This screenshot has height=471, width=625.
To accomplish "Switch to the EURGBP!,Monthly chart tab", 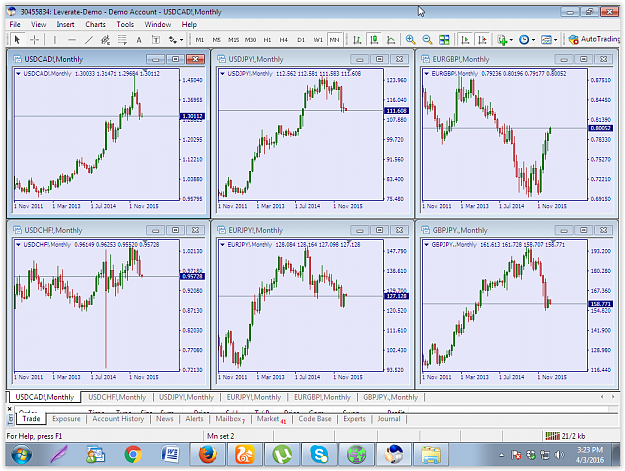I will [x=322, y=397].
